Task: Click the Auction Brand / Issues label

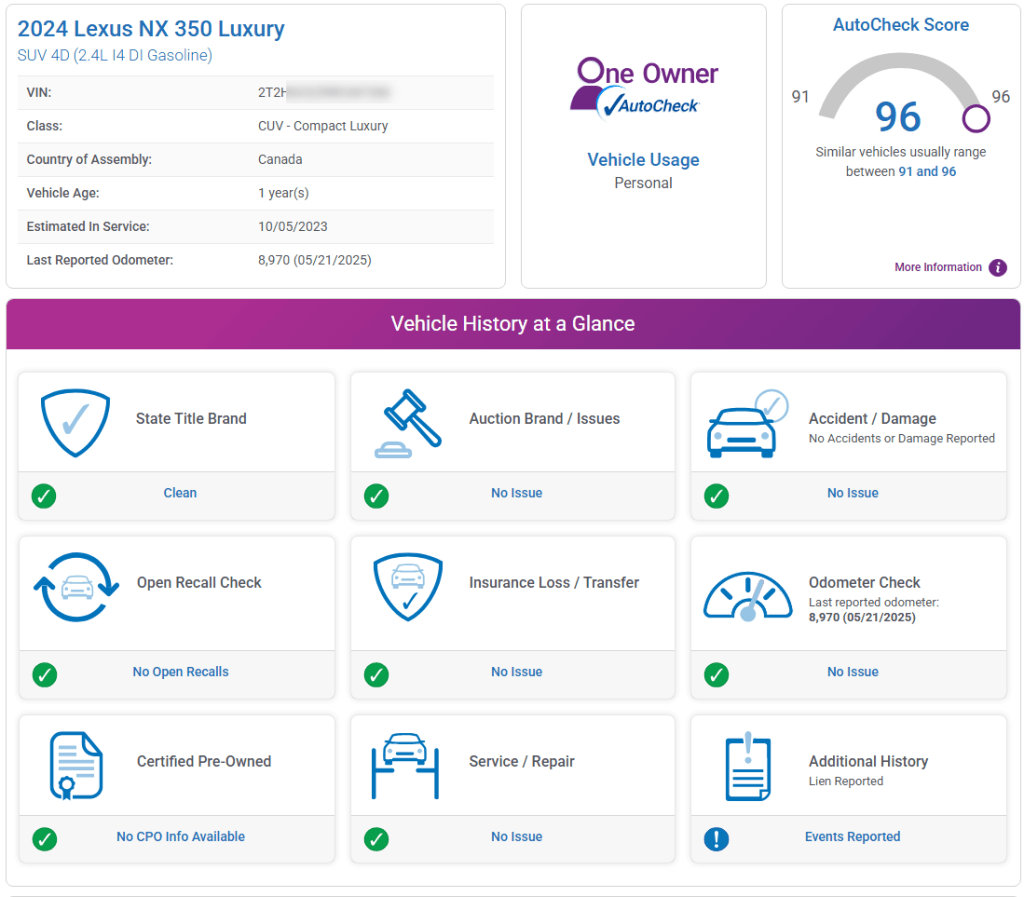Action: [x=545, y=418]
